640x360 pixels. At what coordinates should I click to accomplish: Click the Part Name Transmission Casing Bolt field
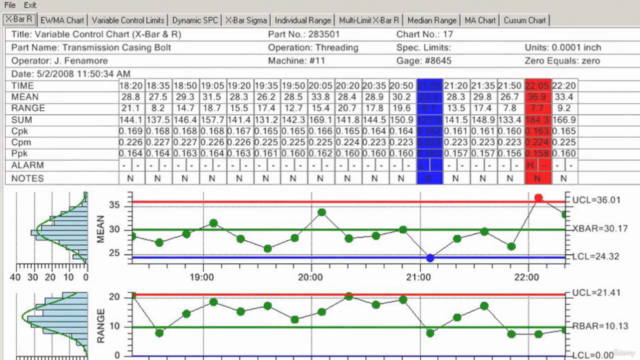click(91, 47)
